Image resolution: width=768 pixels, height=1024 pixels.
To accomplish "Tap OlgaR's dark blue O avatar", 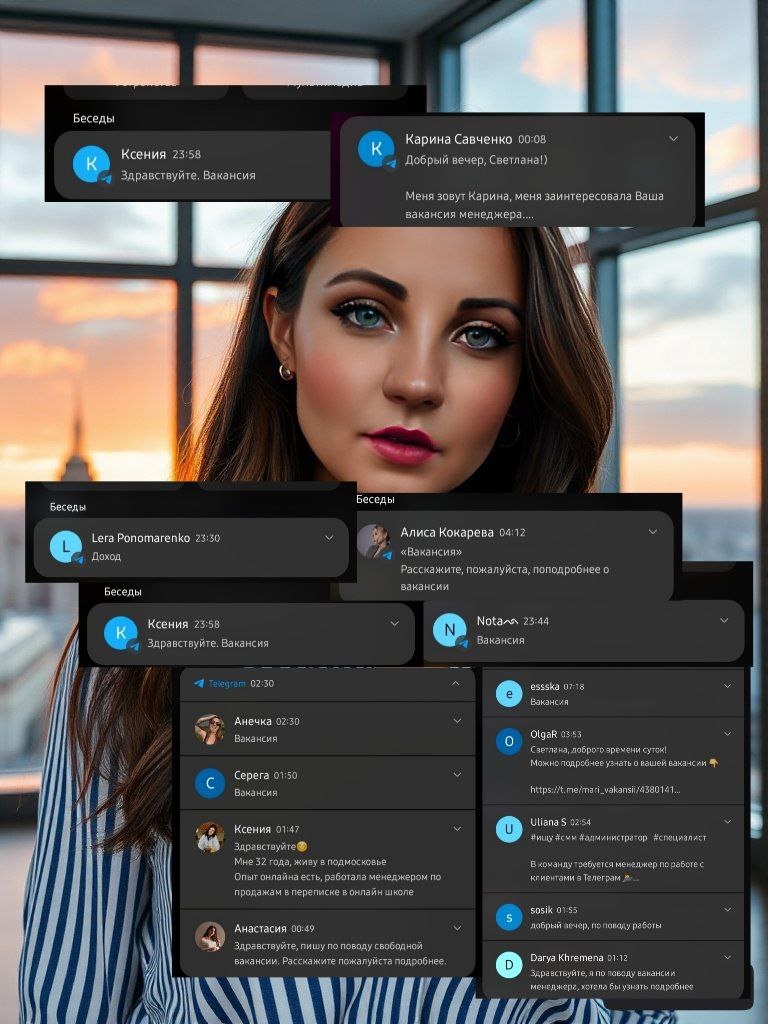I will coord(509,741).
